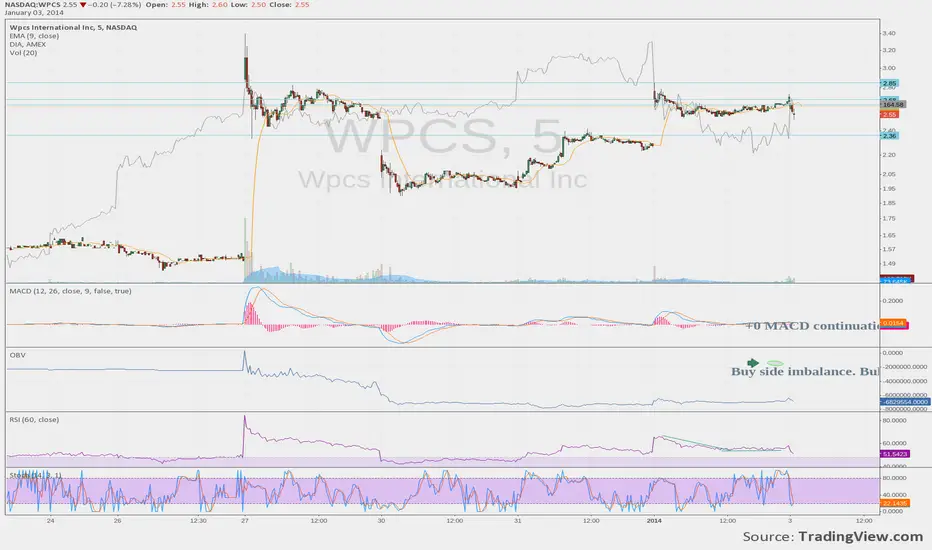
Task: Open the TradingView.com source link
Action: pyautogui.click(x=860, y=536)
